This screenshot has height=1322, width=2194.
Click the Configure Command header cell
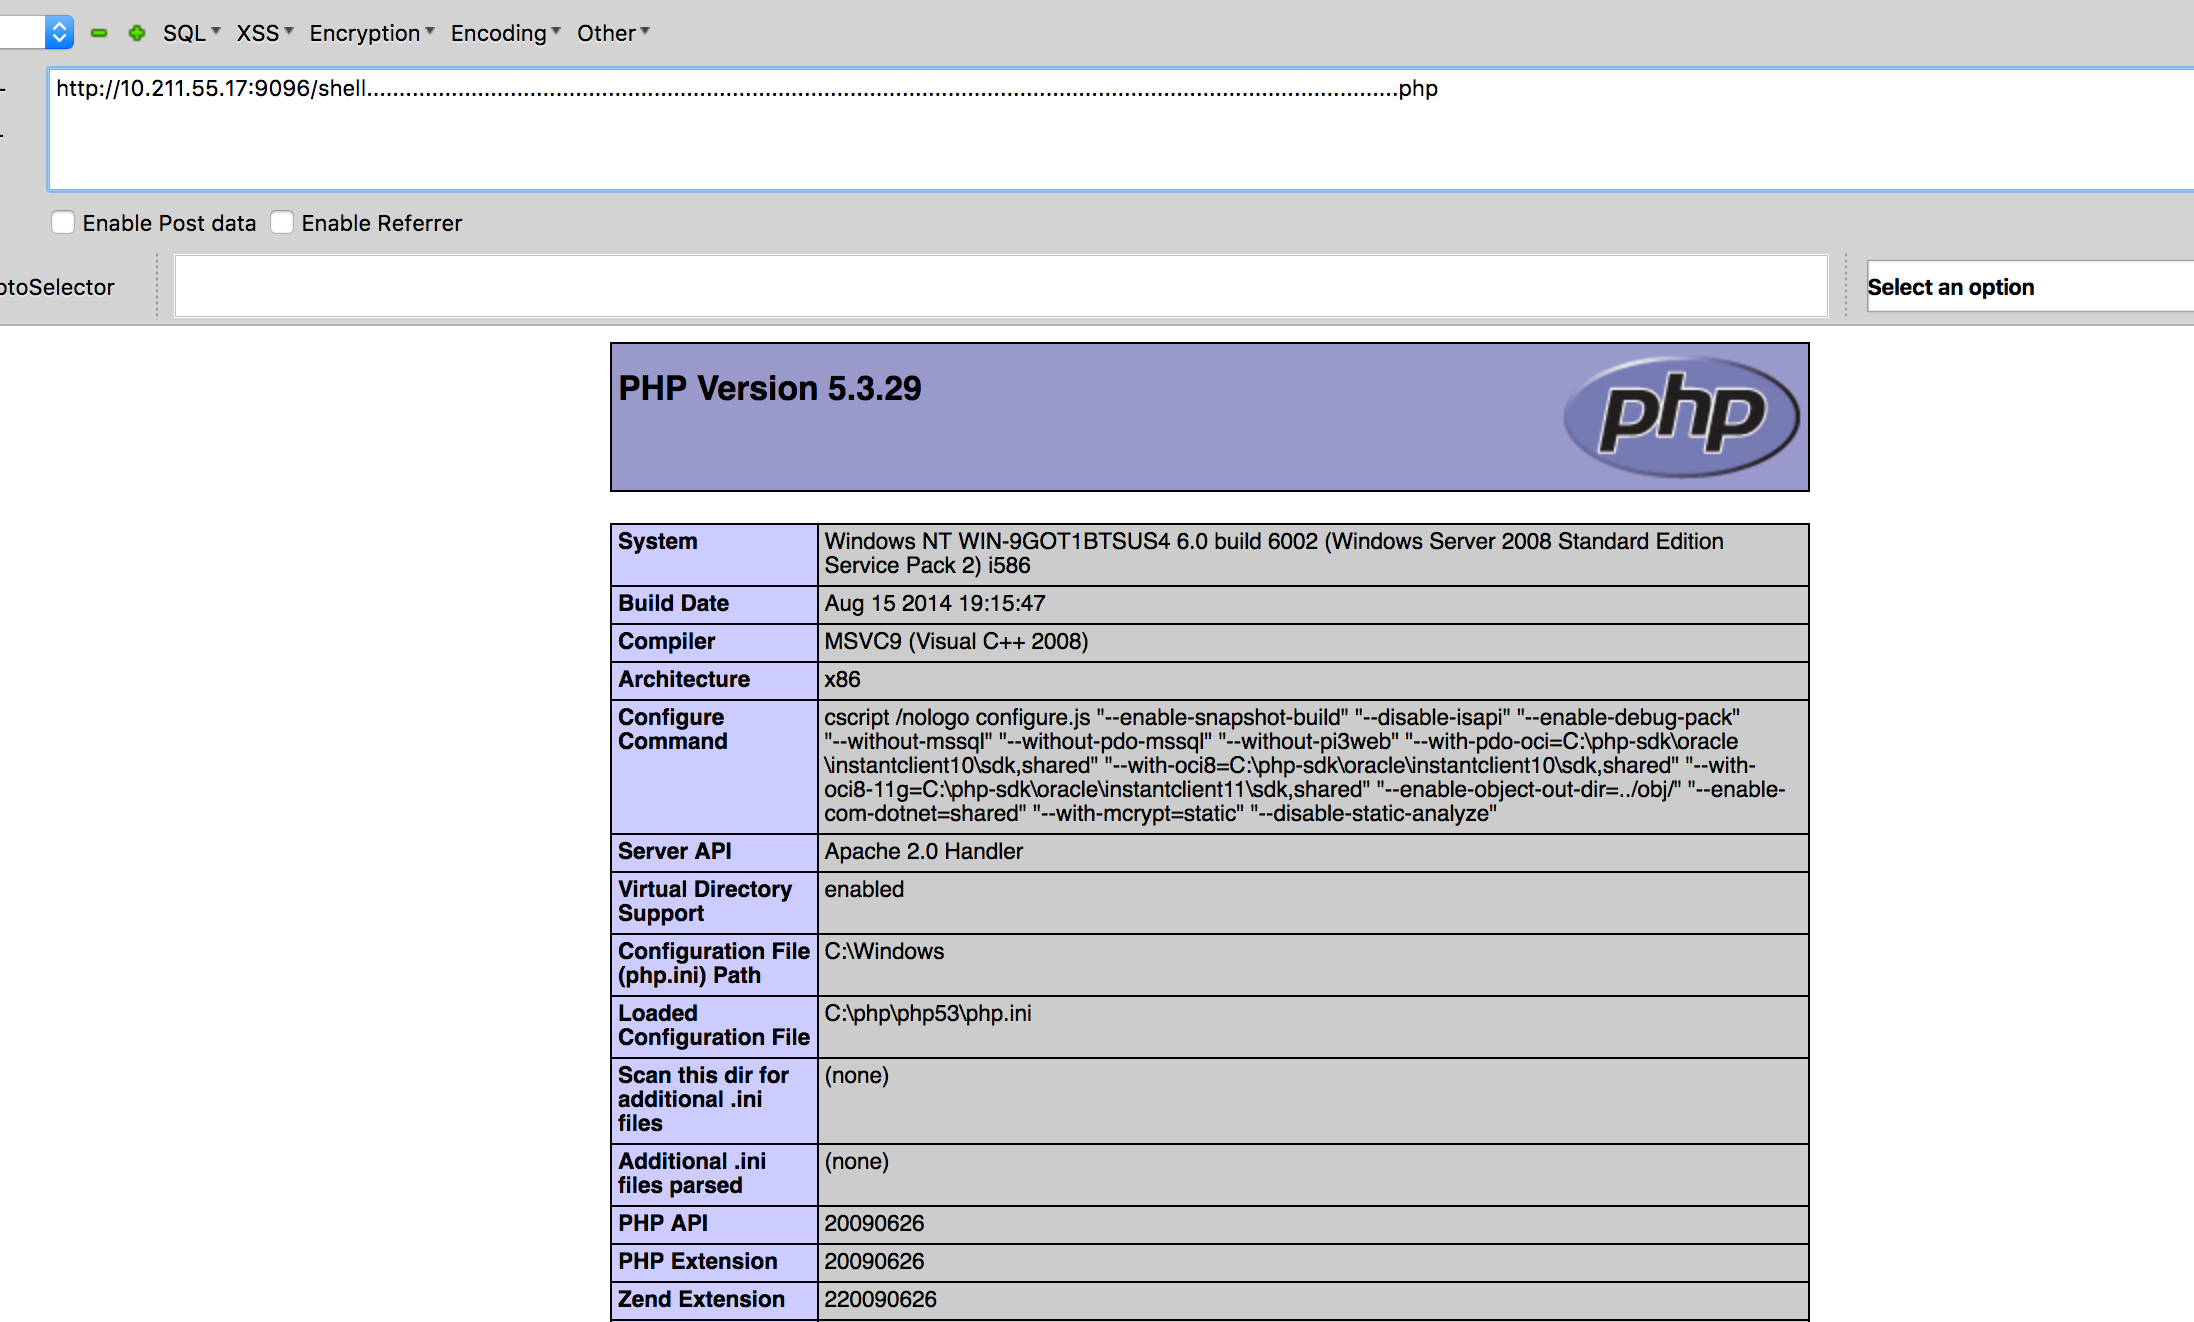pyautogui.click(x=712, y=765)
